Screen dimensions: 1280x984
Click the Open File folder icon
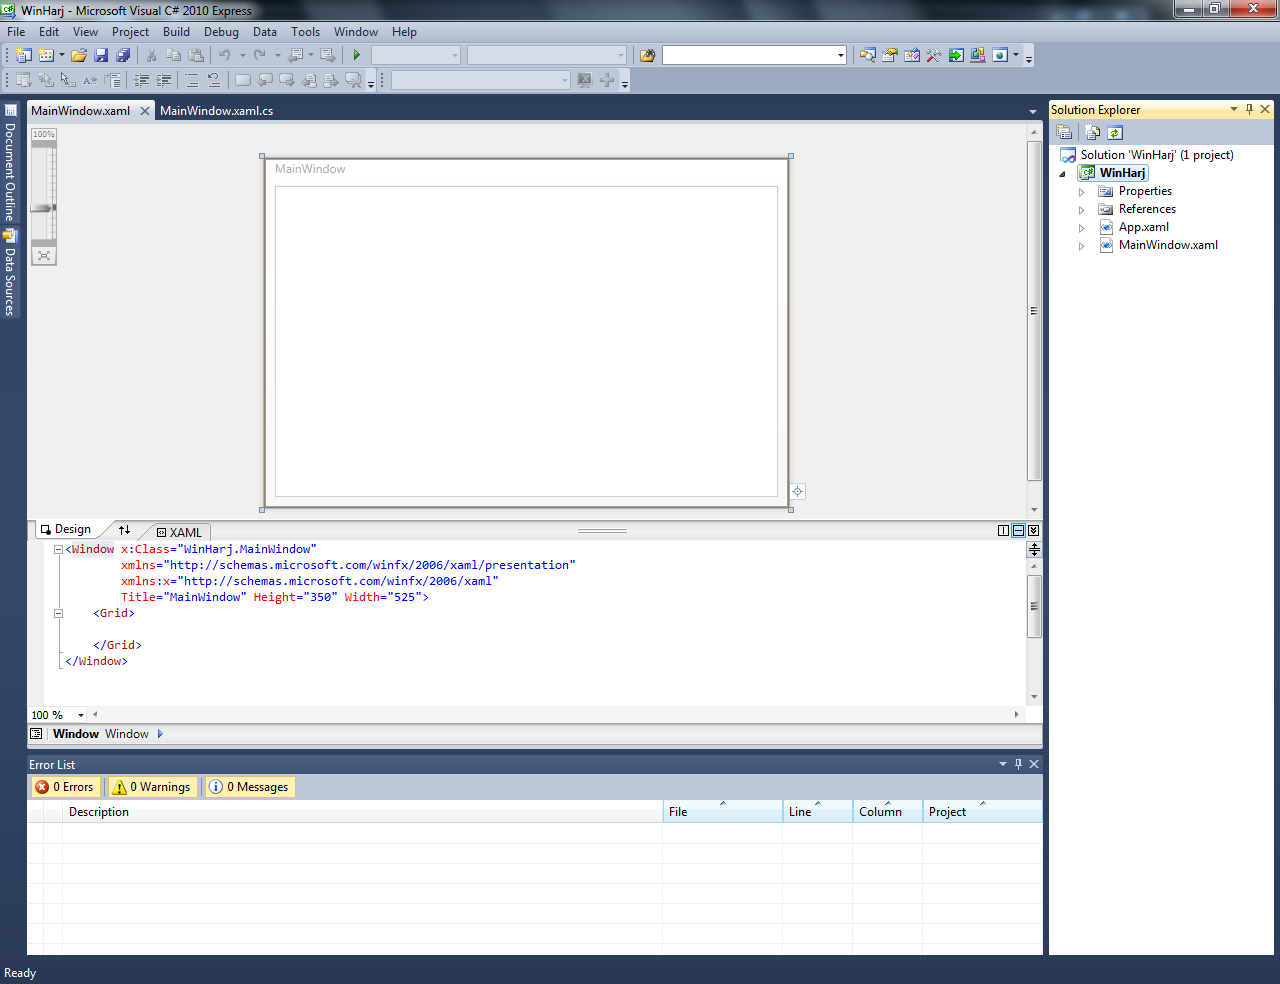[x=79, y=55]
